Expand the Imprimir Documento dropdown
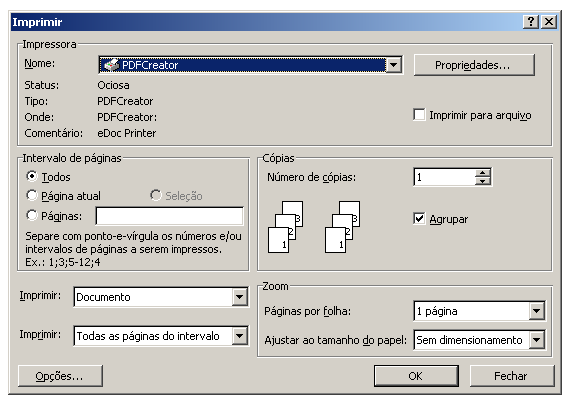 239,297
